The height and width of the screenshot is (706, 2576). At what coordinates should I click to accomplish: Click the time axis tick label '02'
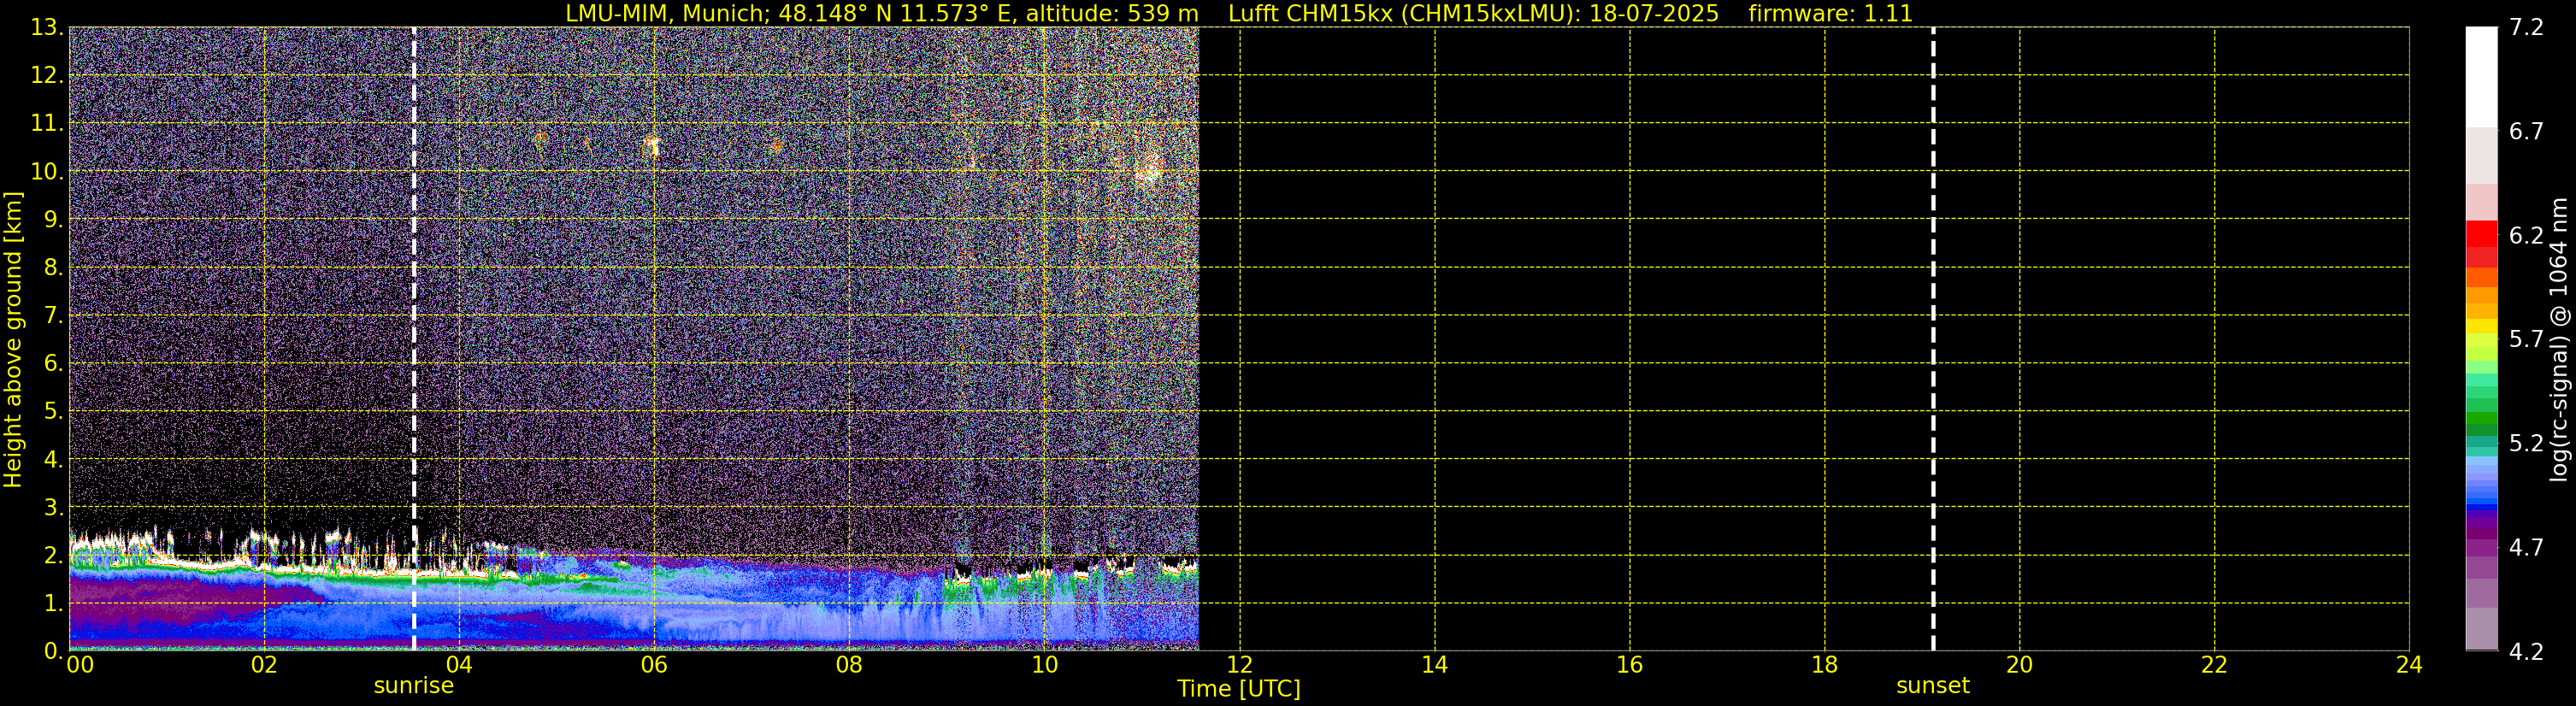coord(264,665)
